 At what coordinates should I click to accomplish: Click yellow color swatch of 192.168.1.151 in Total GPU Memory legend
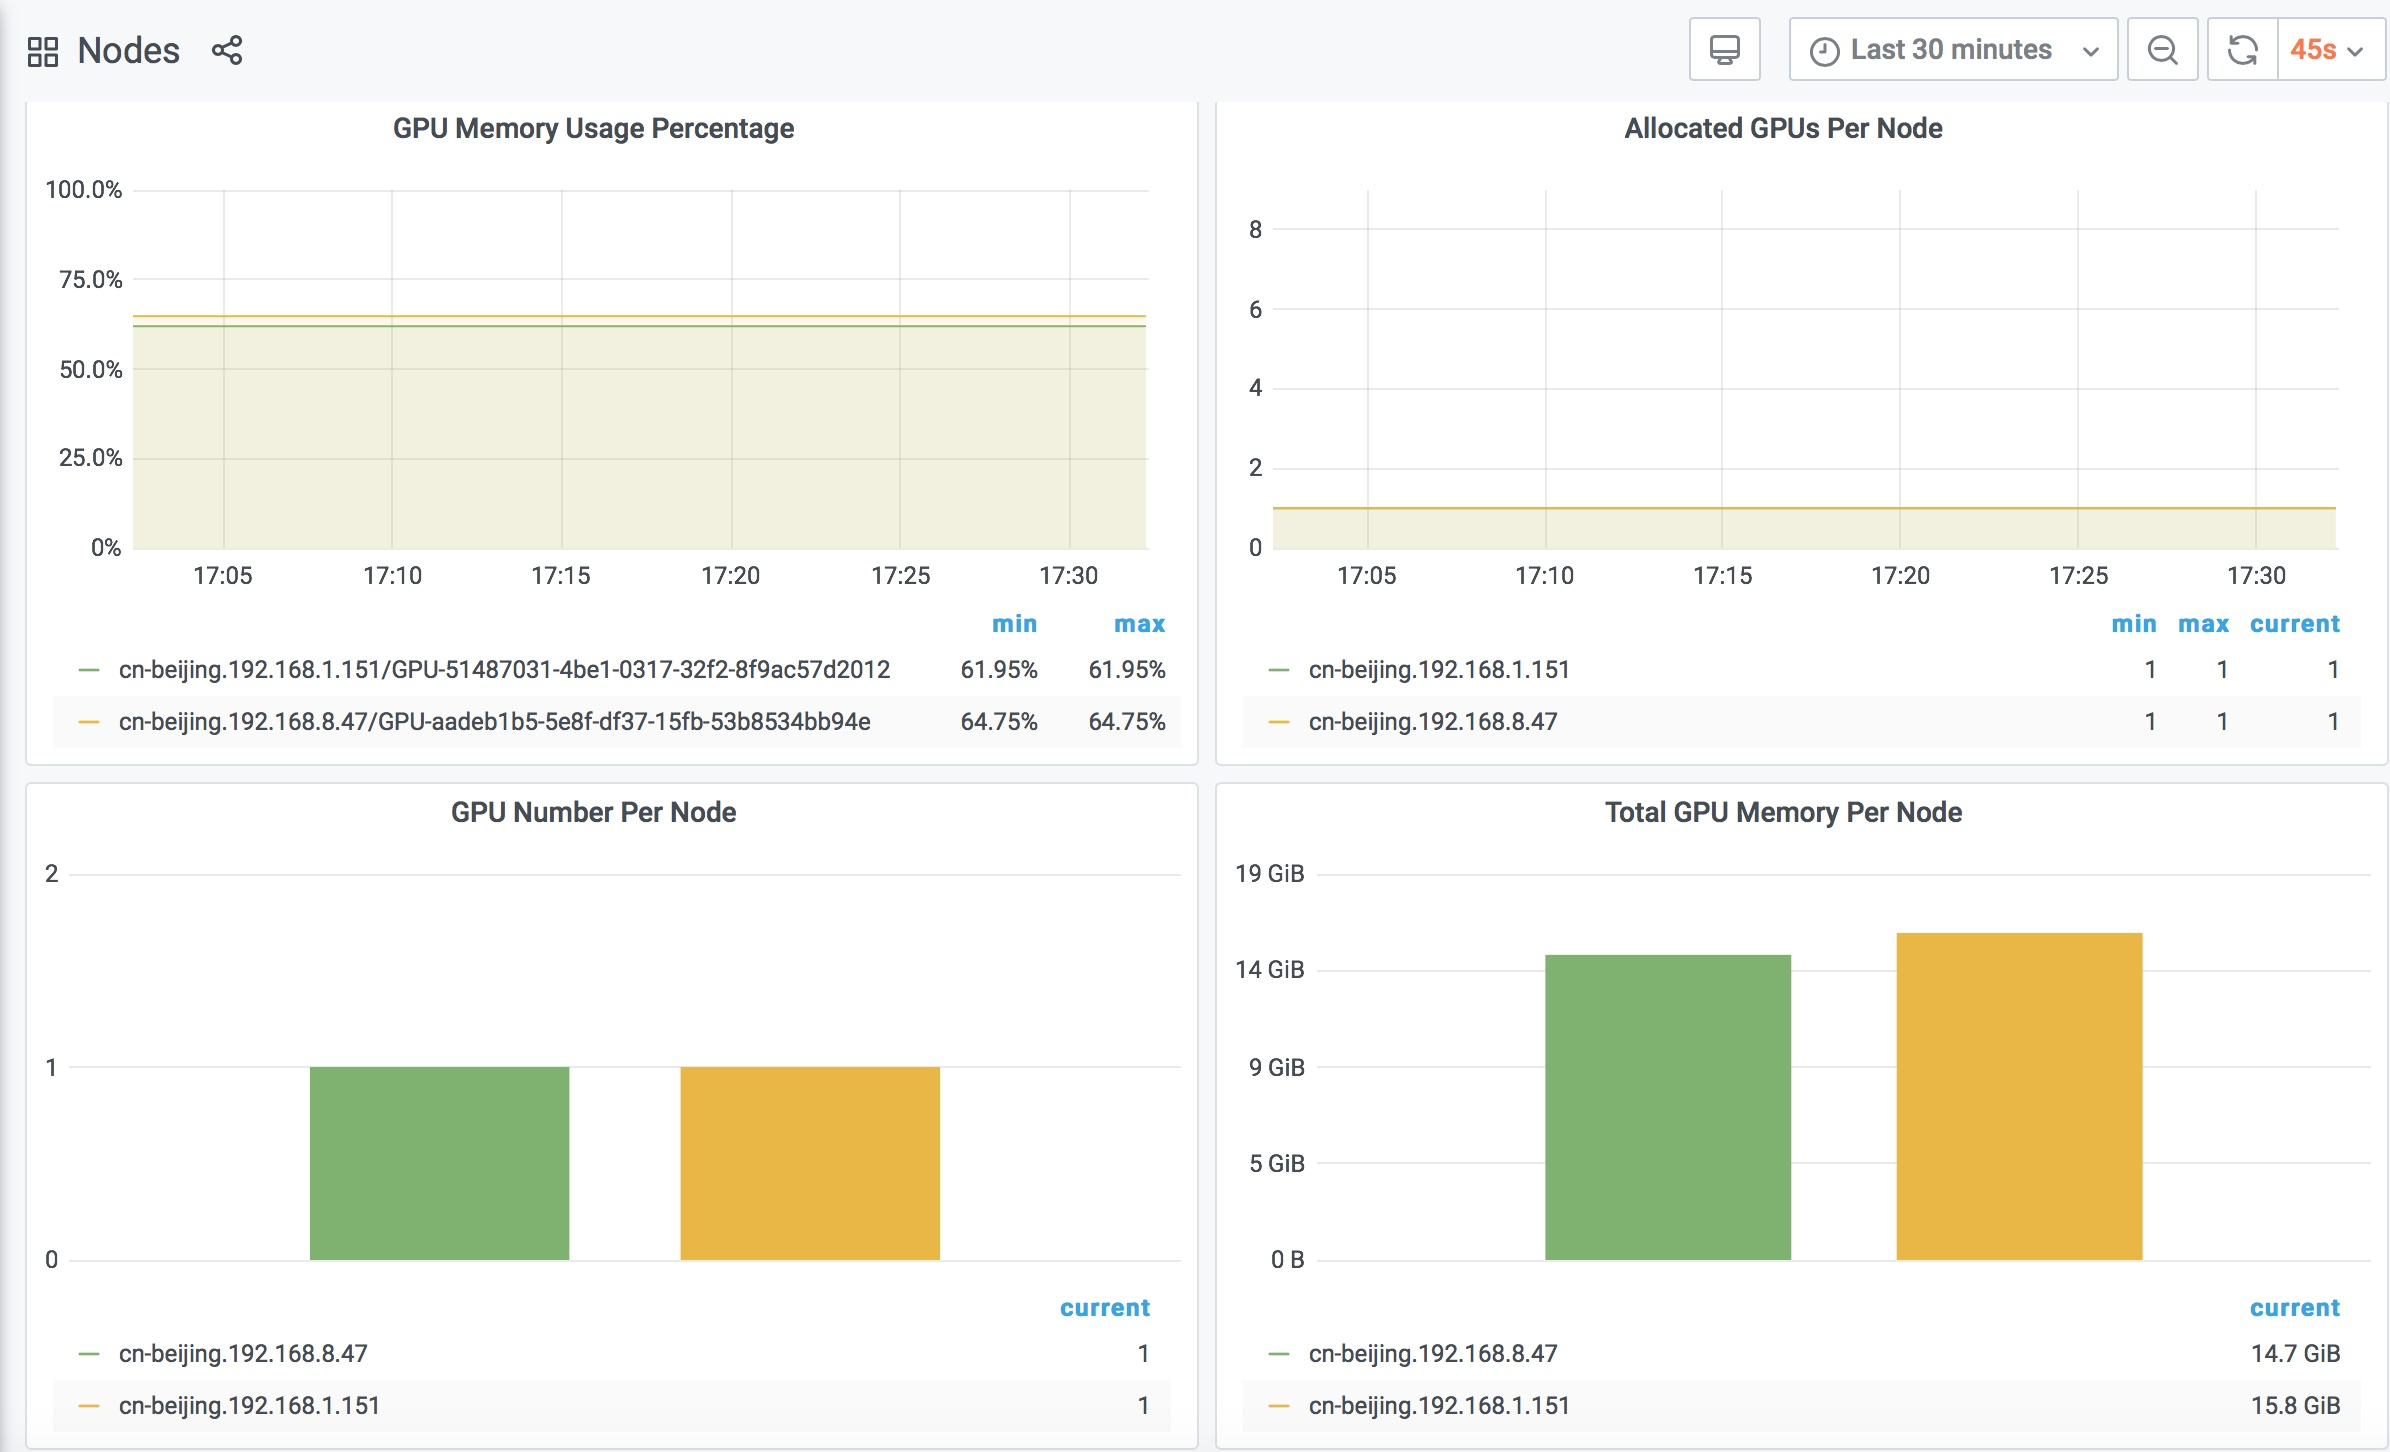[x=1279, y=1406]
